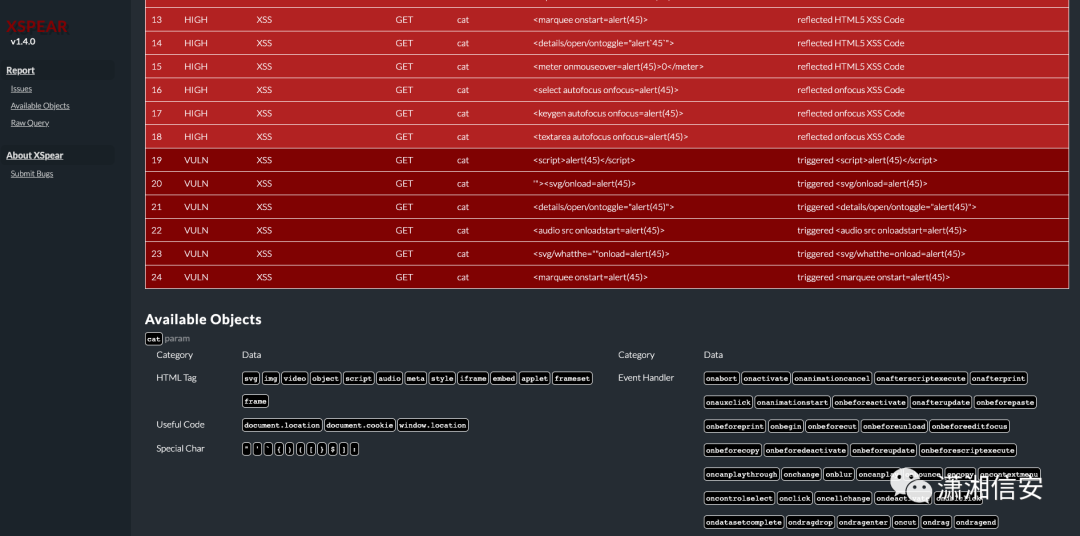Select the onafterprint badge
This screenshot has width=1080, height=536.
tap(999, 378)
